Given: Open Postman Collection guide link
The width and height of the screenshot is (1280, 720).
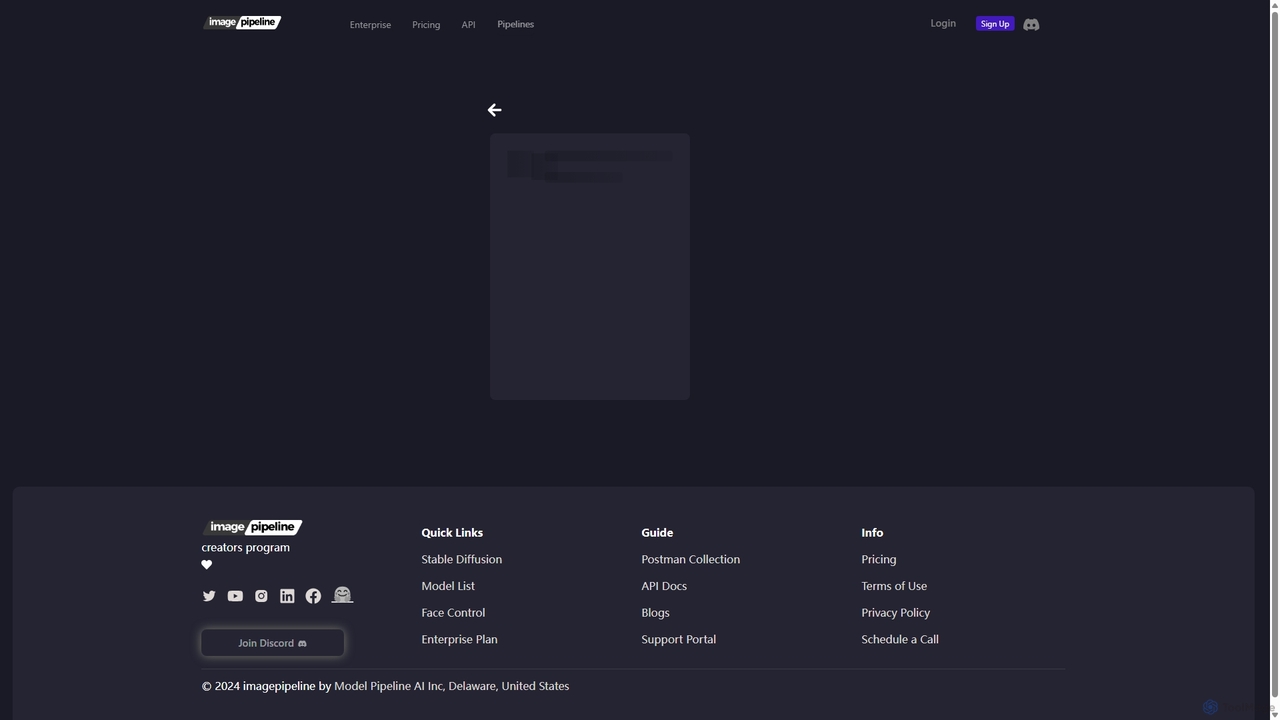Looking at the screenshot, I should [x=691, y=559].
